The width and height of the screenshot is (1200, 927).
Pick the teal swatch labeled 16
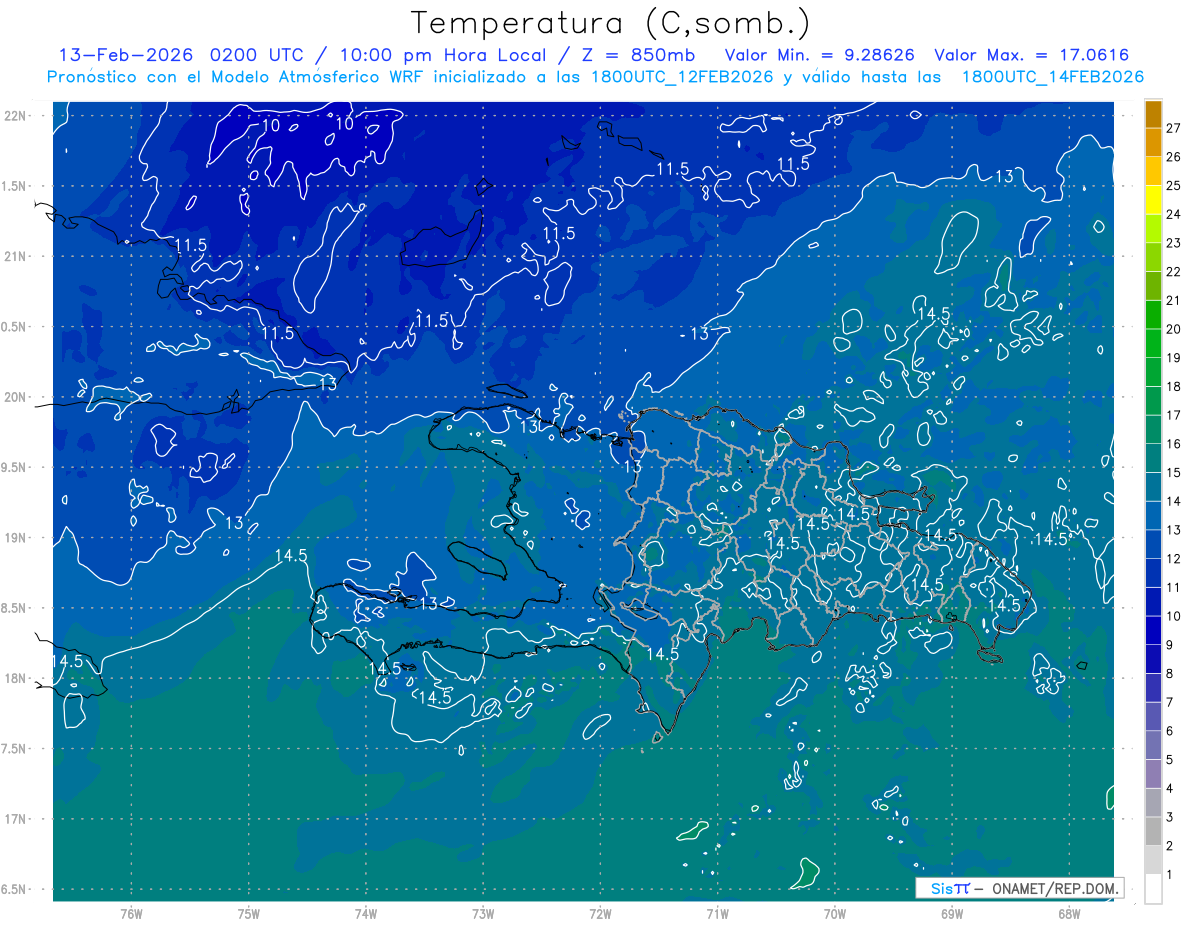click(x=1153, y=430)
